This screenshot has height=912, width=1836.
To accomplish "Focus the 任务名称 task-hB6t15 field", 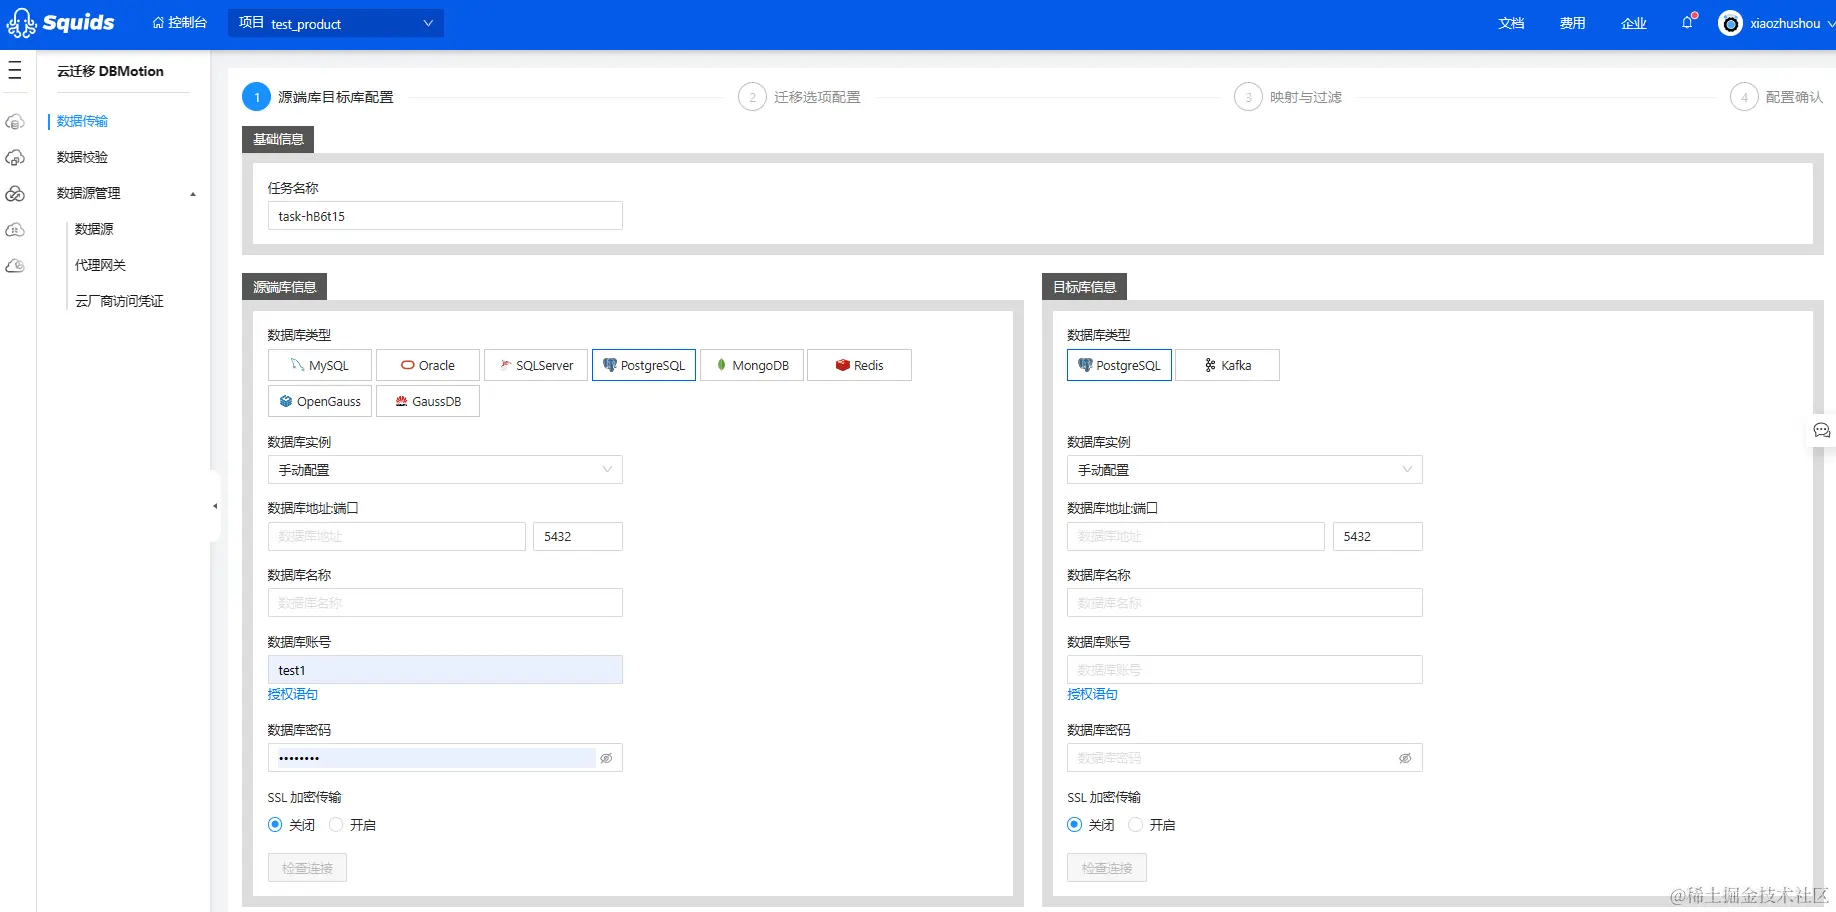I will [x=445, y=216].
